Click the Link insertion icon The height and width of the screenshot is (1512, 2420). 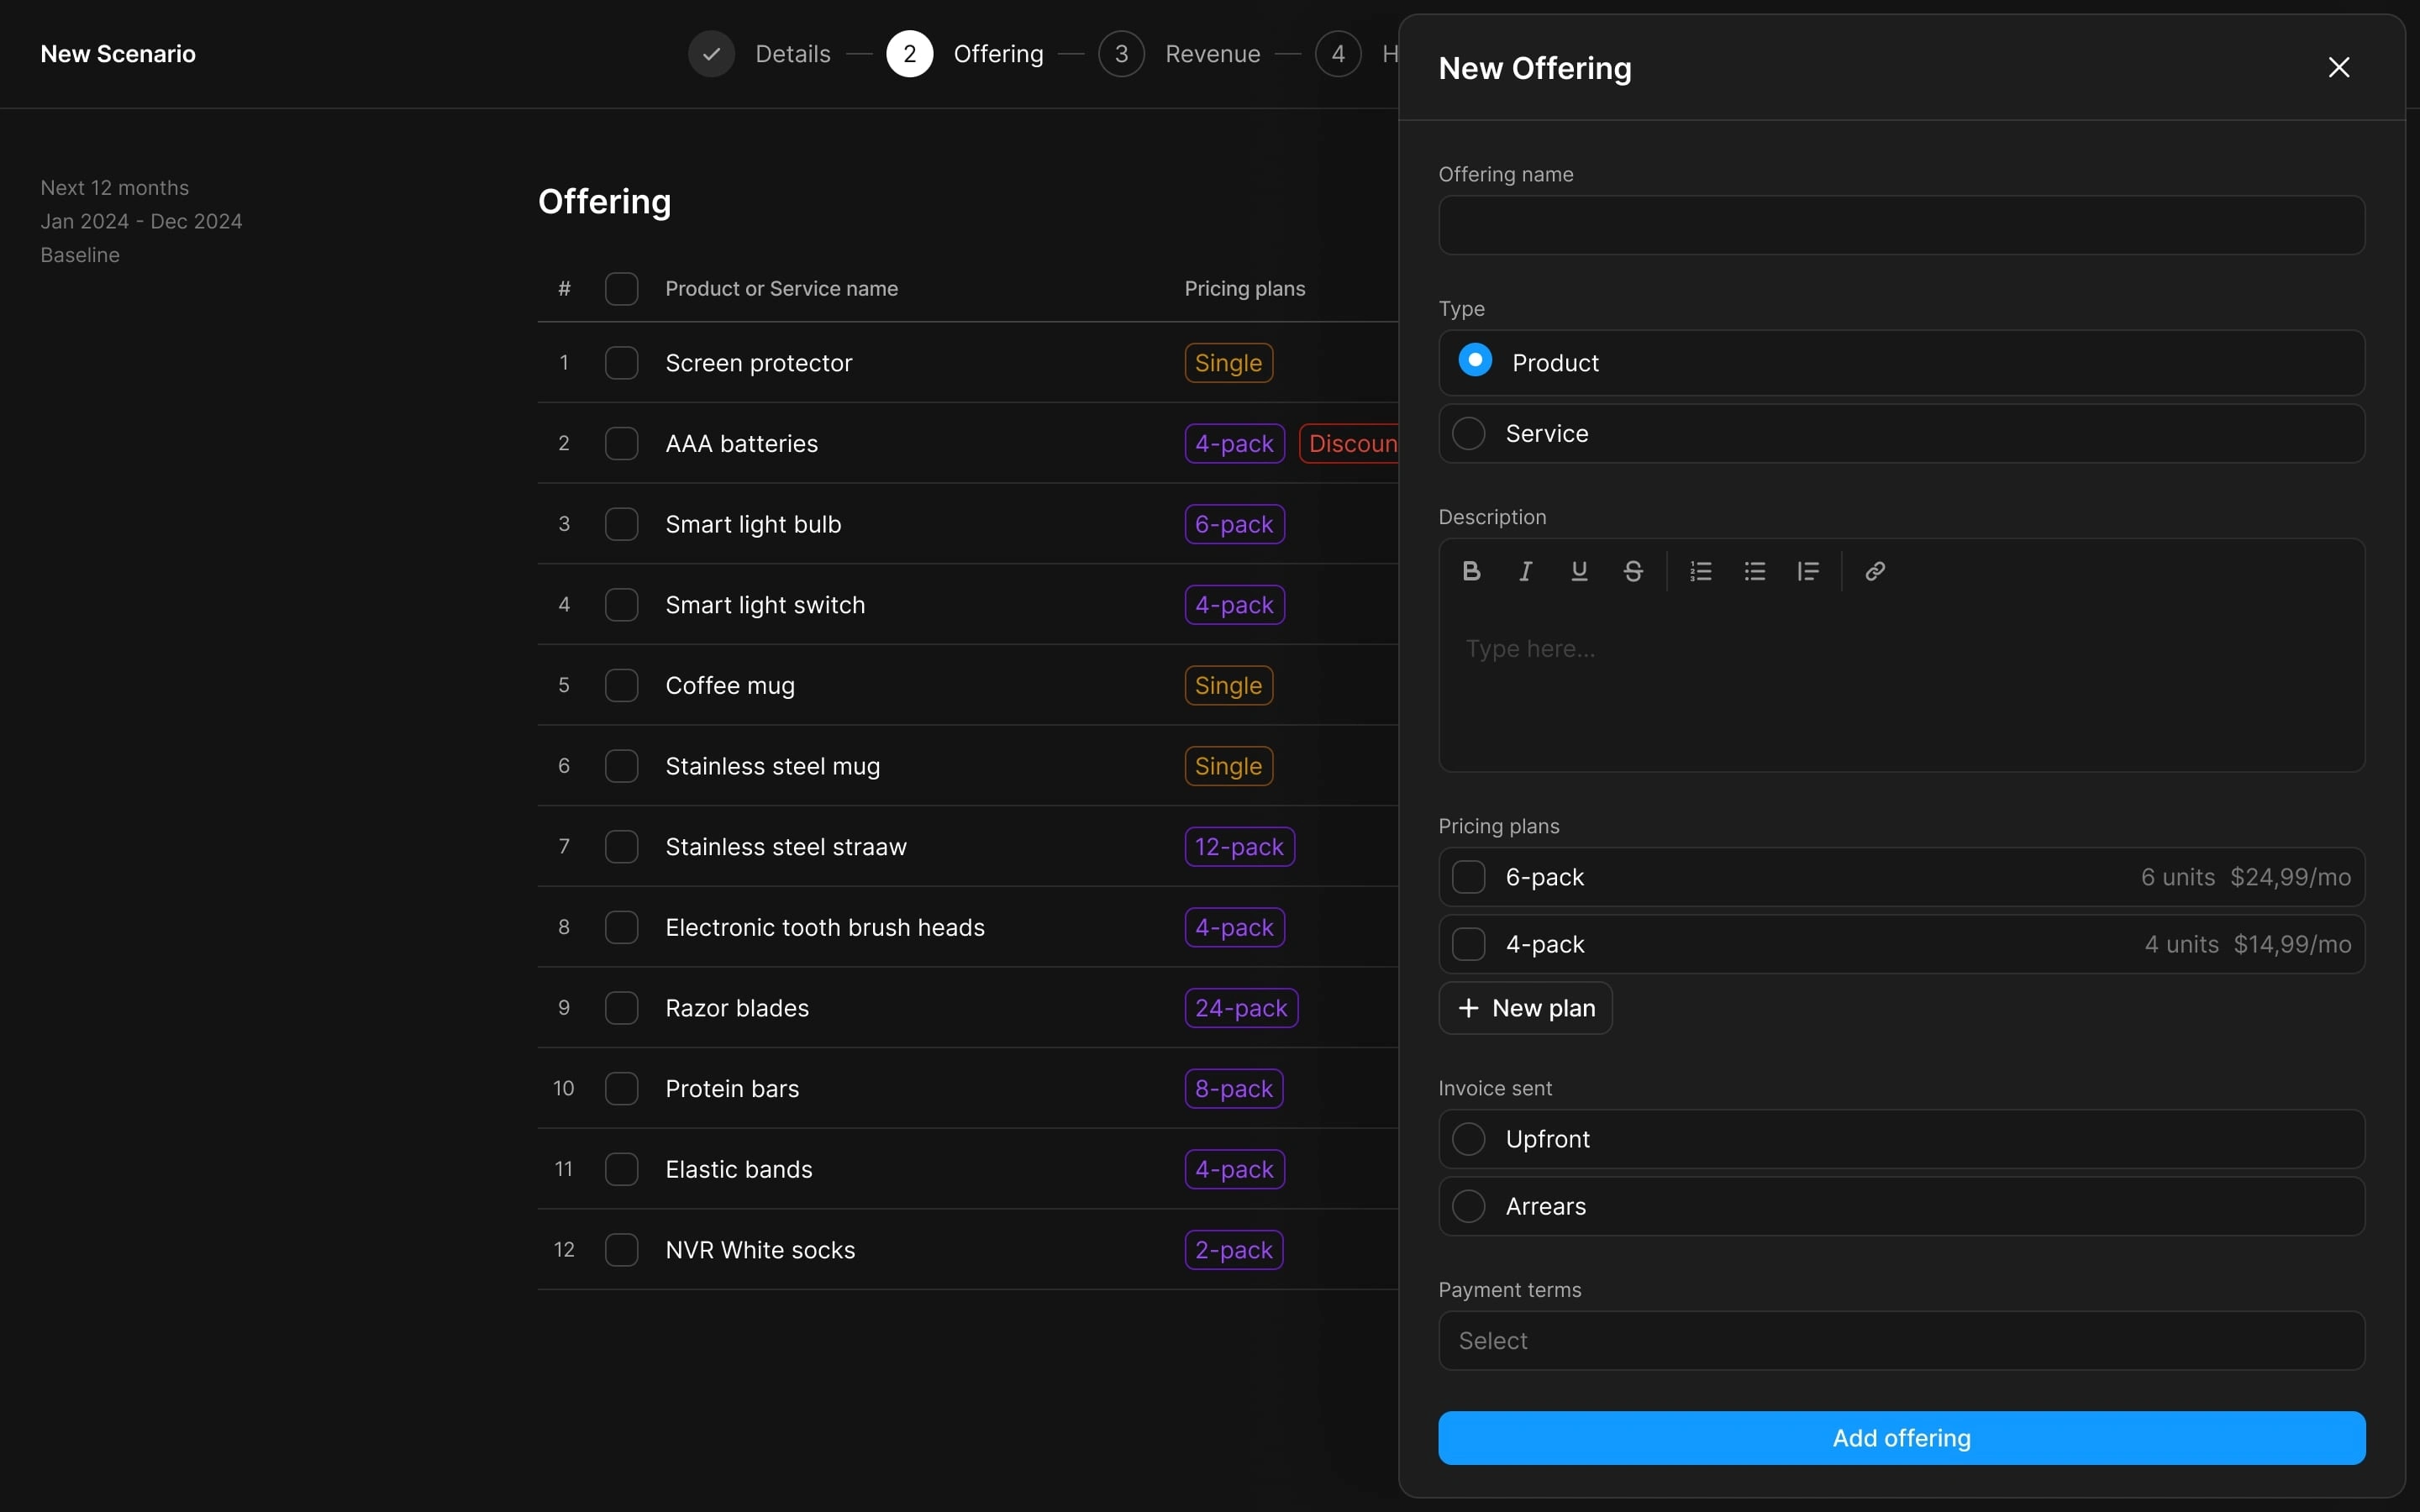1875,571
